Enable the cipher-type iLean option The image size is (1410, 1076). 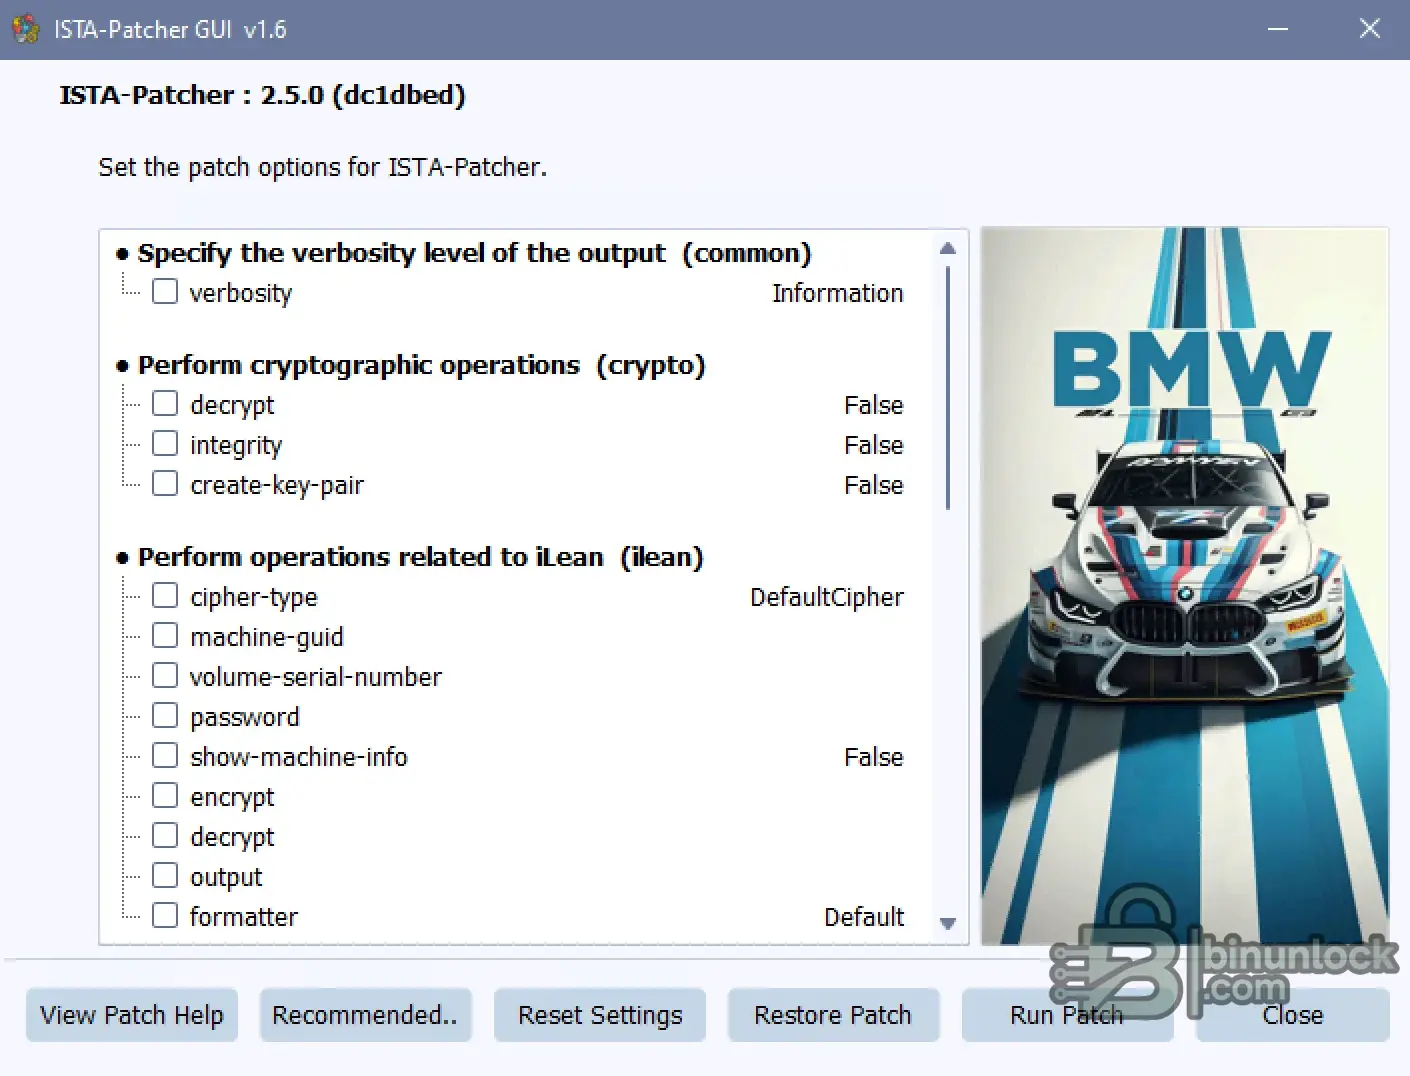165,594
